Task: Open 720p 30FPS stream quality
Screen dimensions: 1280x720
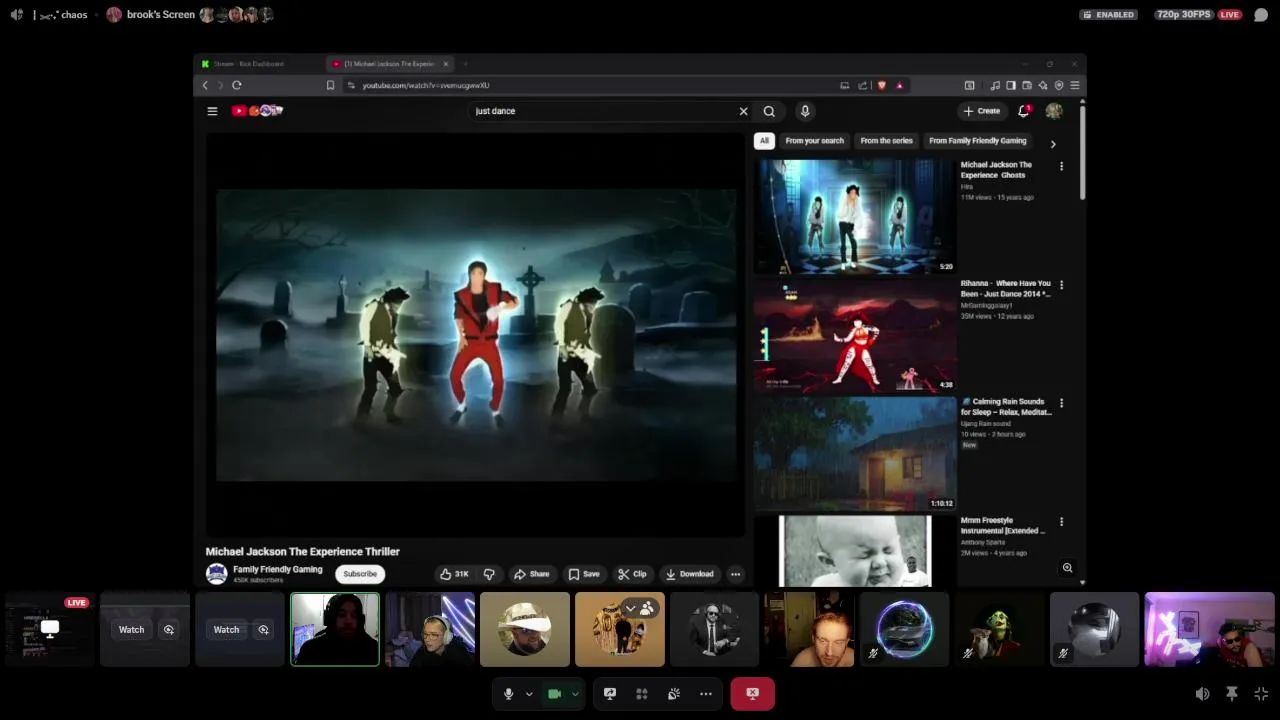Action: (x=1183, y=15)
